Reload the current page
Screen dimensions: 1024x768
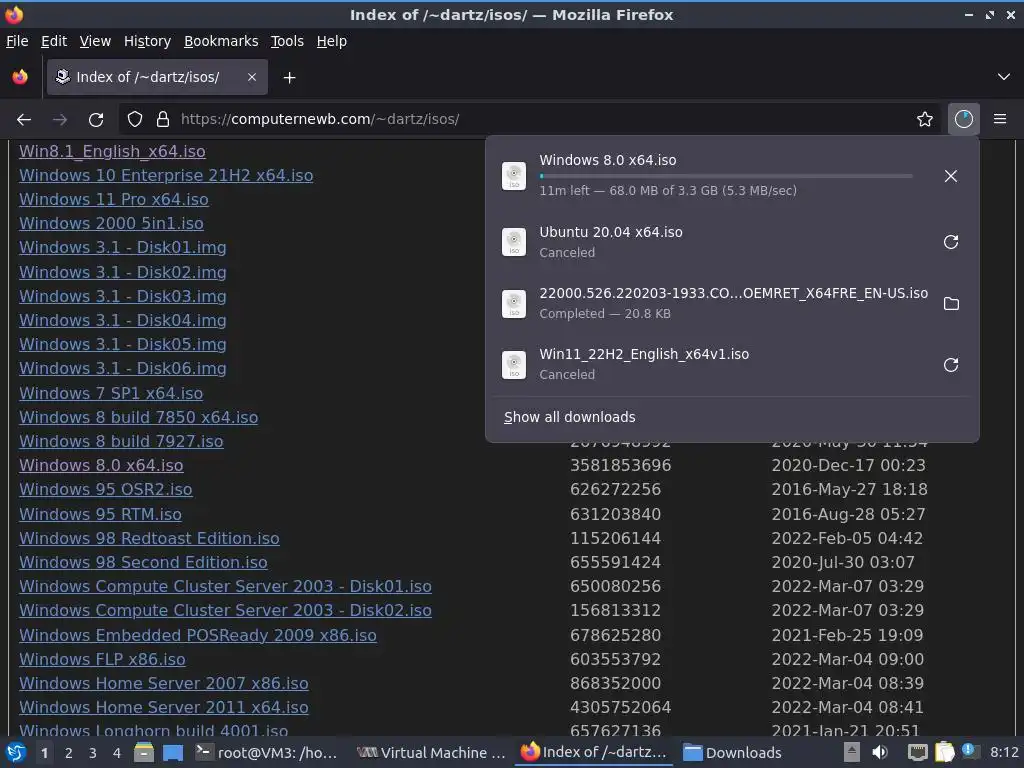click(96, 120)
